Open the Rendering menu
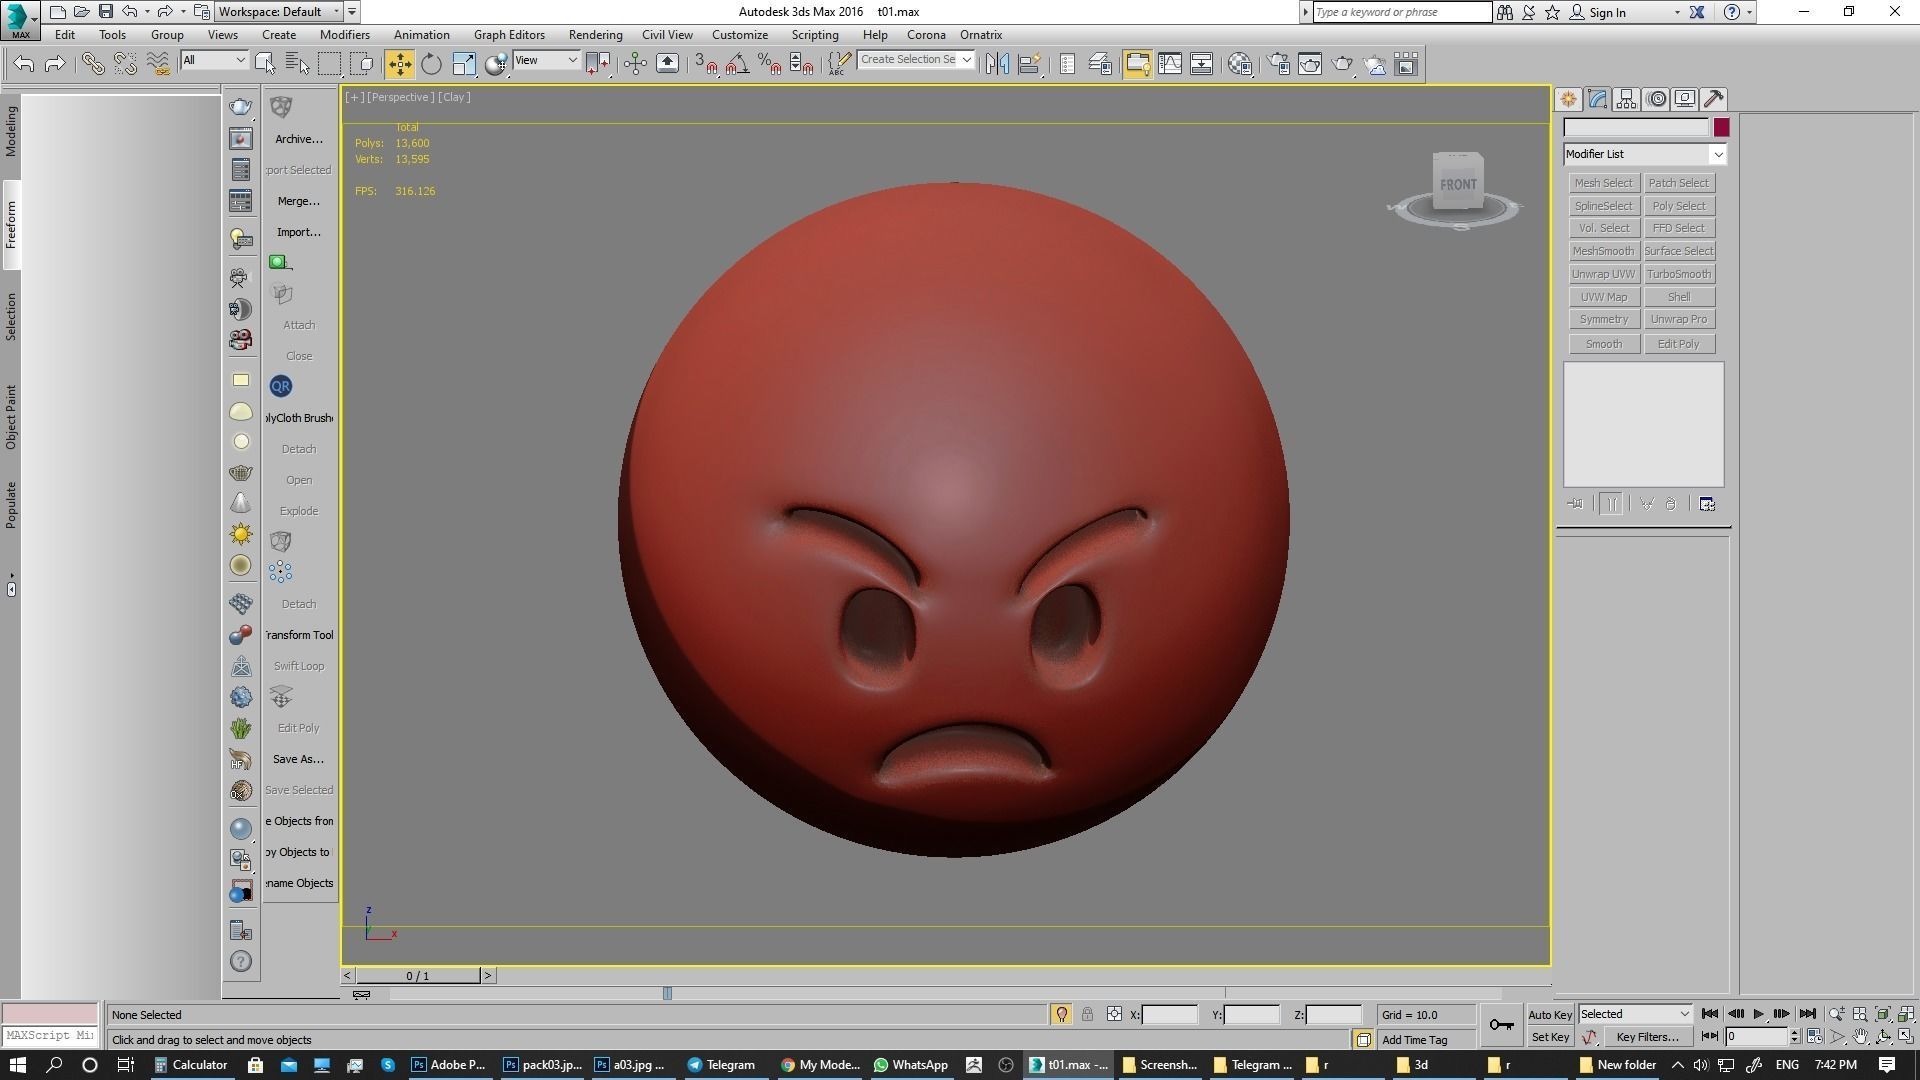This screenshot has height=1080, width=1920. click(595, 35)
